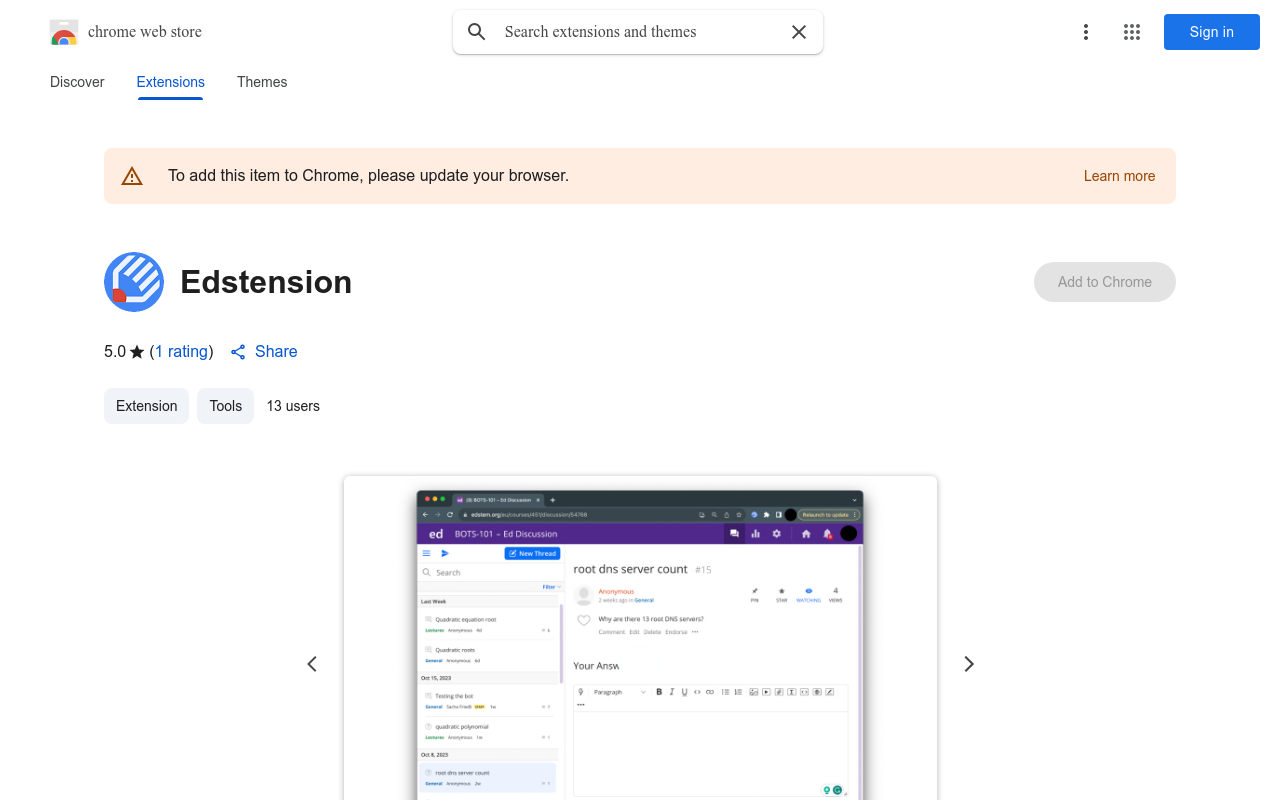Open the Google apps grid
Image resolution: width=1280 pixels, height=800 pixels.
[x=1132, y=32]
